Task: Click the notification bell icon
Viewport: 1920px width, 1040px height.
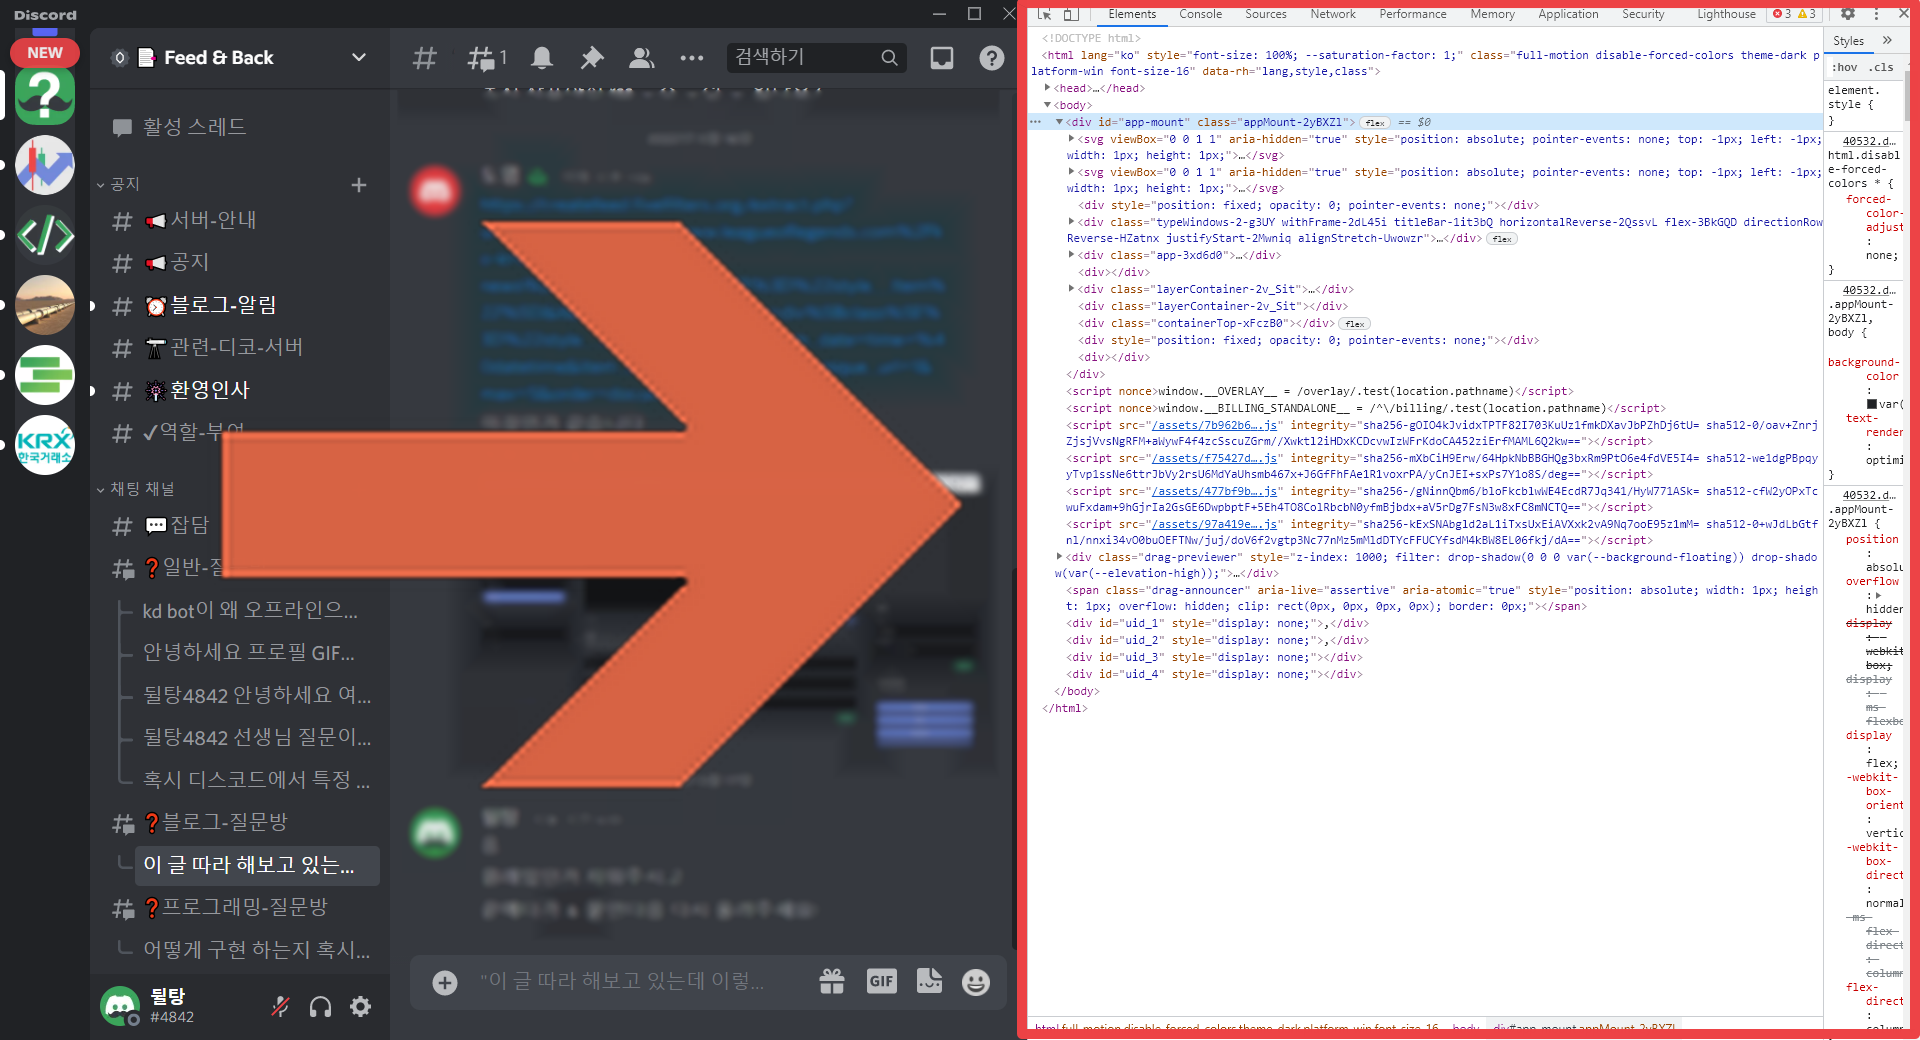Action: 542,58
